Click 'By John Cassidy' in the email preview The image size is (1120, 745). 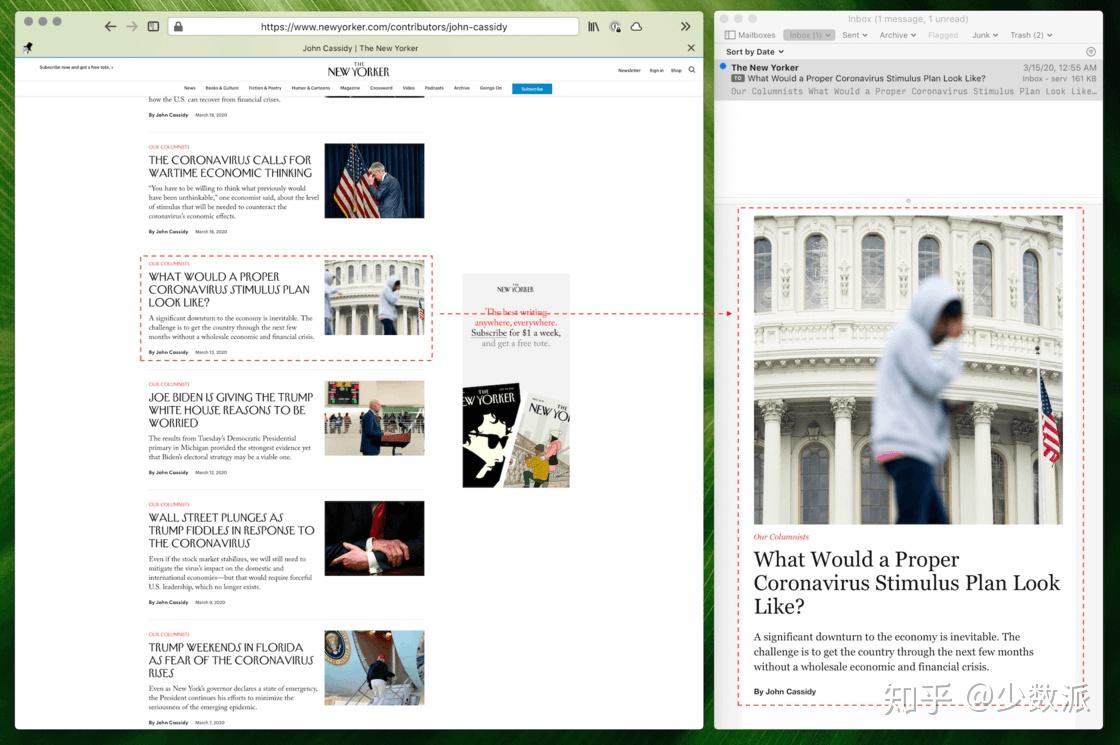tap(784, 691)
